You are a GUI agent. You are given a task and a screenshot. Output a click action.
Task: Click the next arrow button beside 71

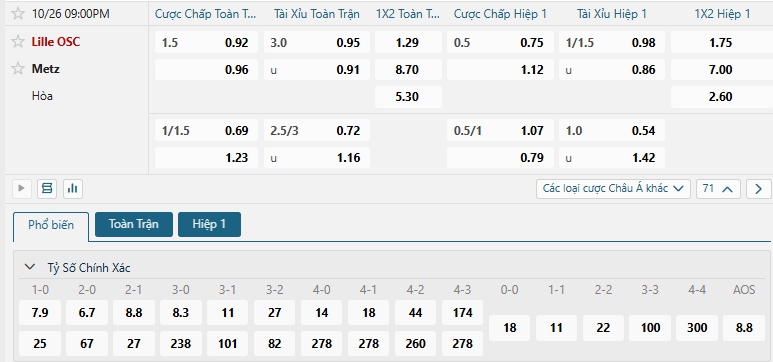pyautogui.click(x=758, y=188)
